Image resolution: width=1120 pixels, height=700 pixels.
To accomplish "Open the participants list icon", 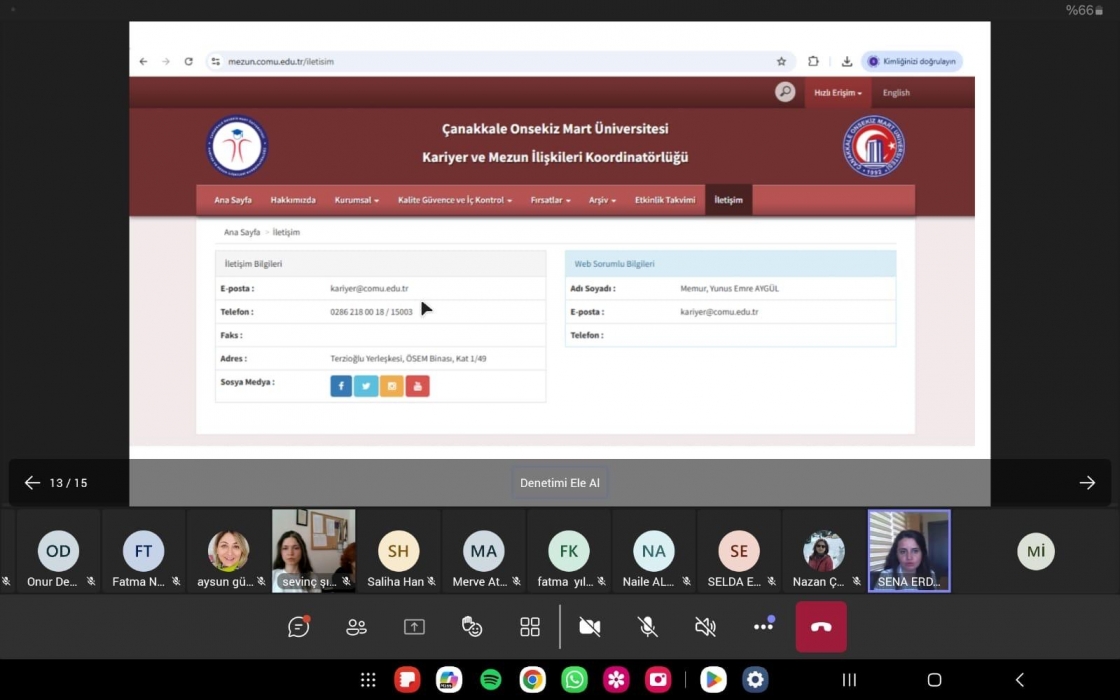I will pyautogui.click(x=356, y=626).
